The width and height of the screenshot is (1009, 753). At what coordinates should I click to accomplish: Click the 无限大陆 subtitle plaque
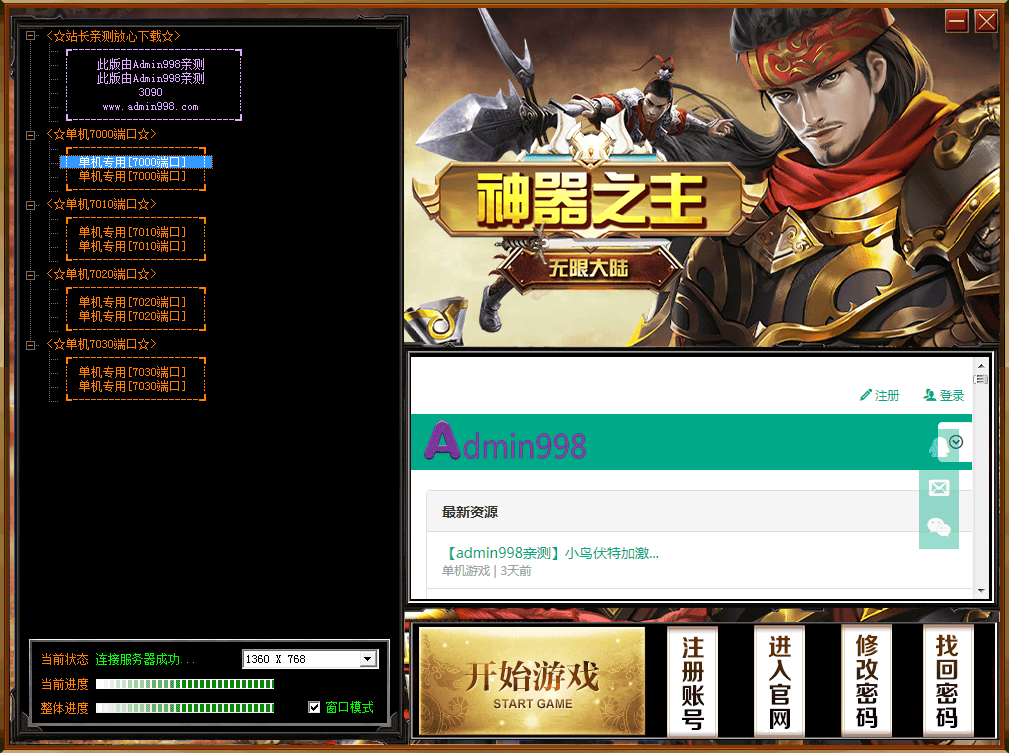588,268
